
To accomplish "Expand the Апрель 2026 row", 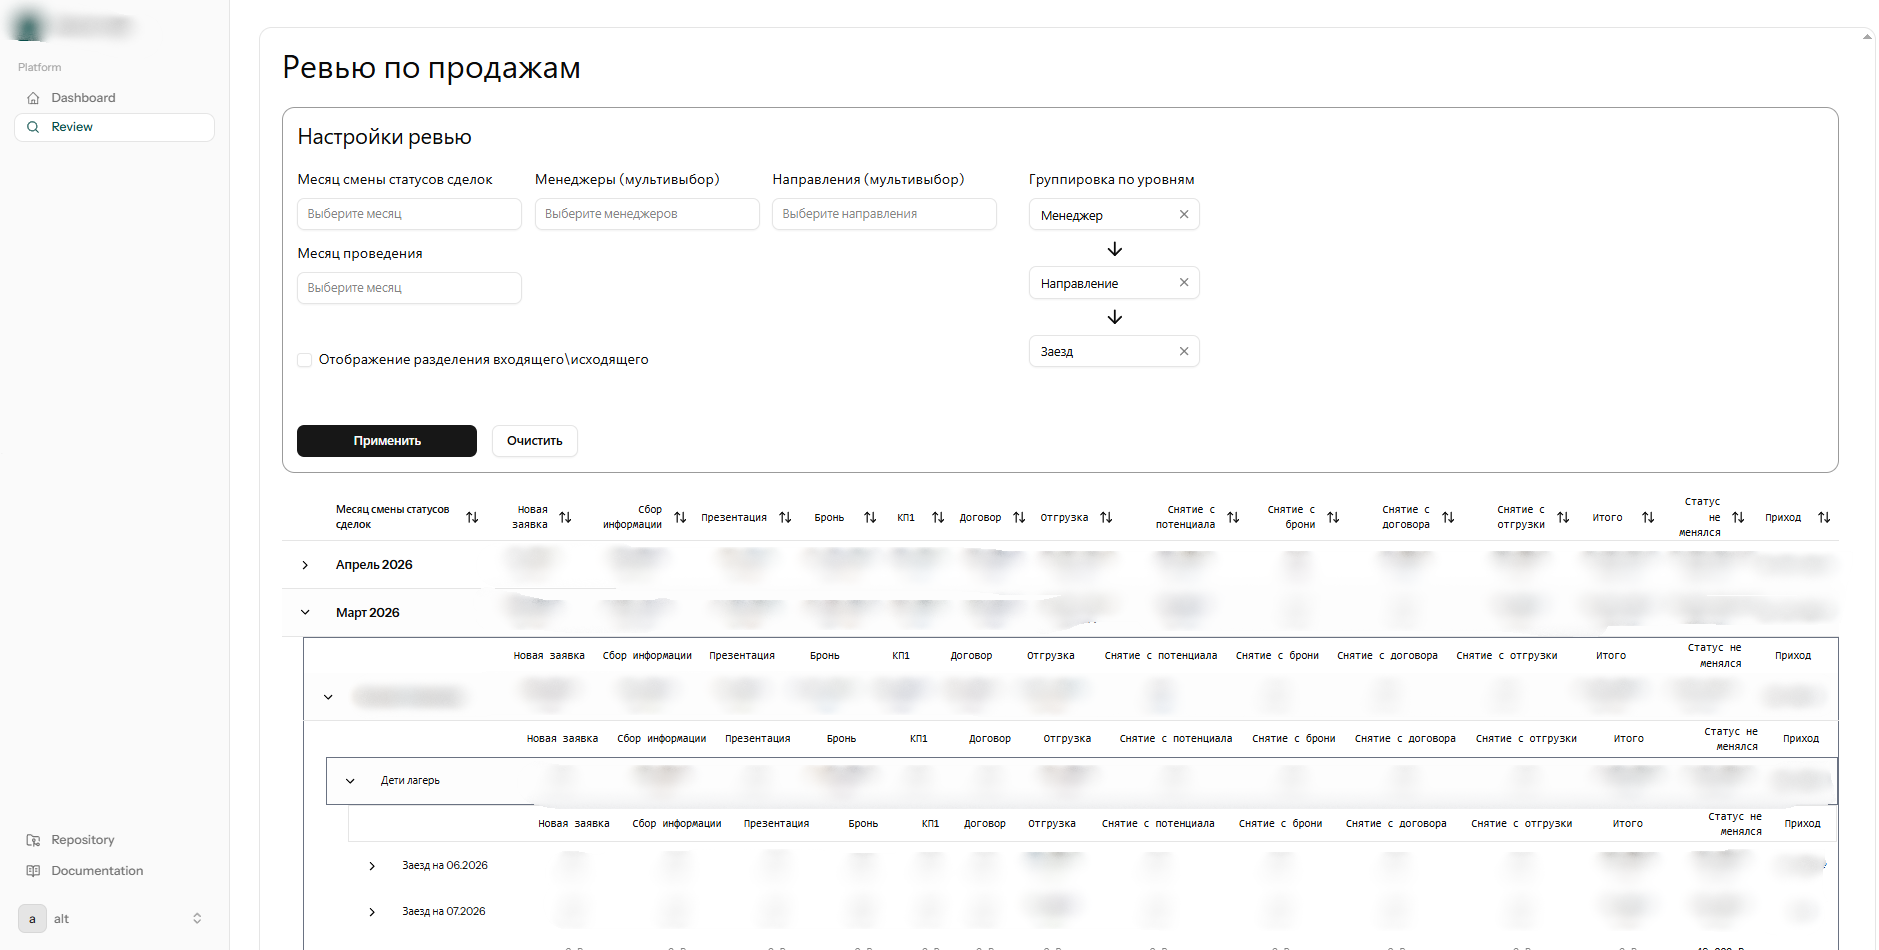I will (x=305, y=565).
